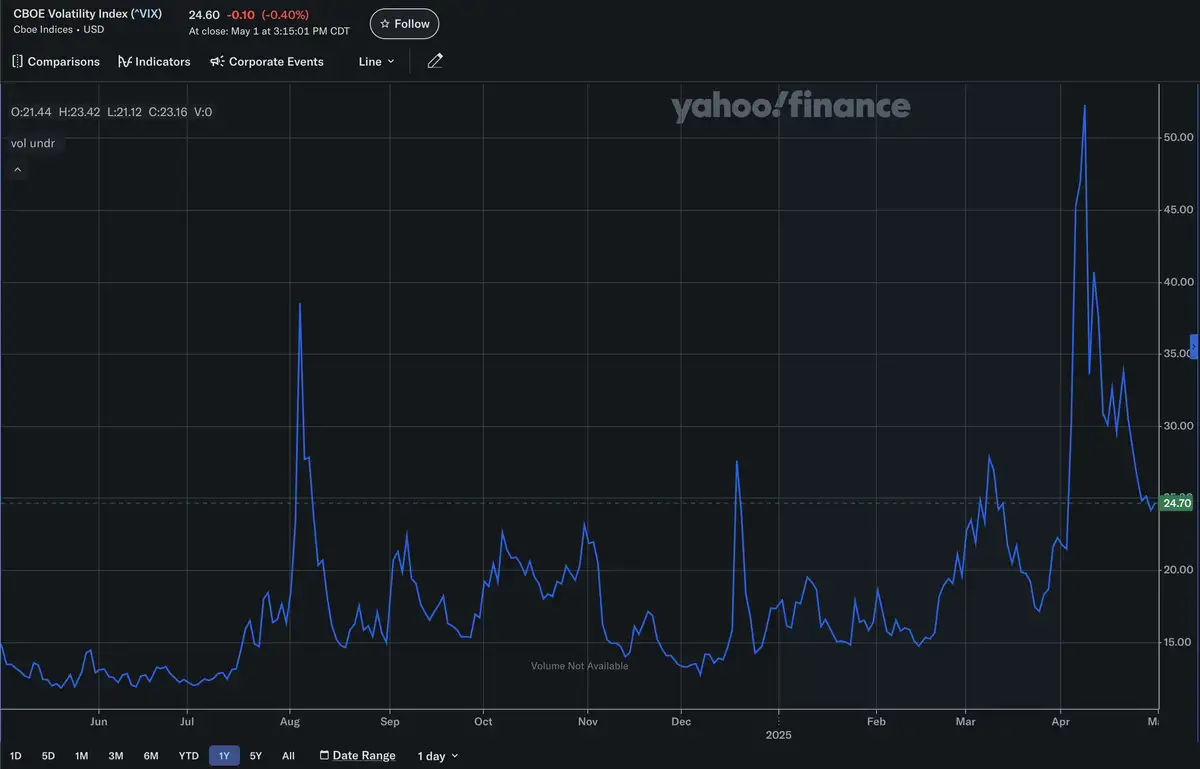Click the vol undr indicator label

(x=33, y=143)
